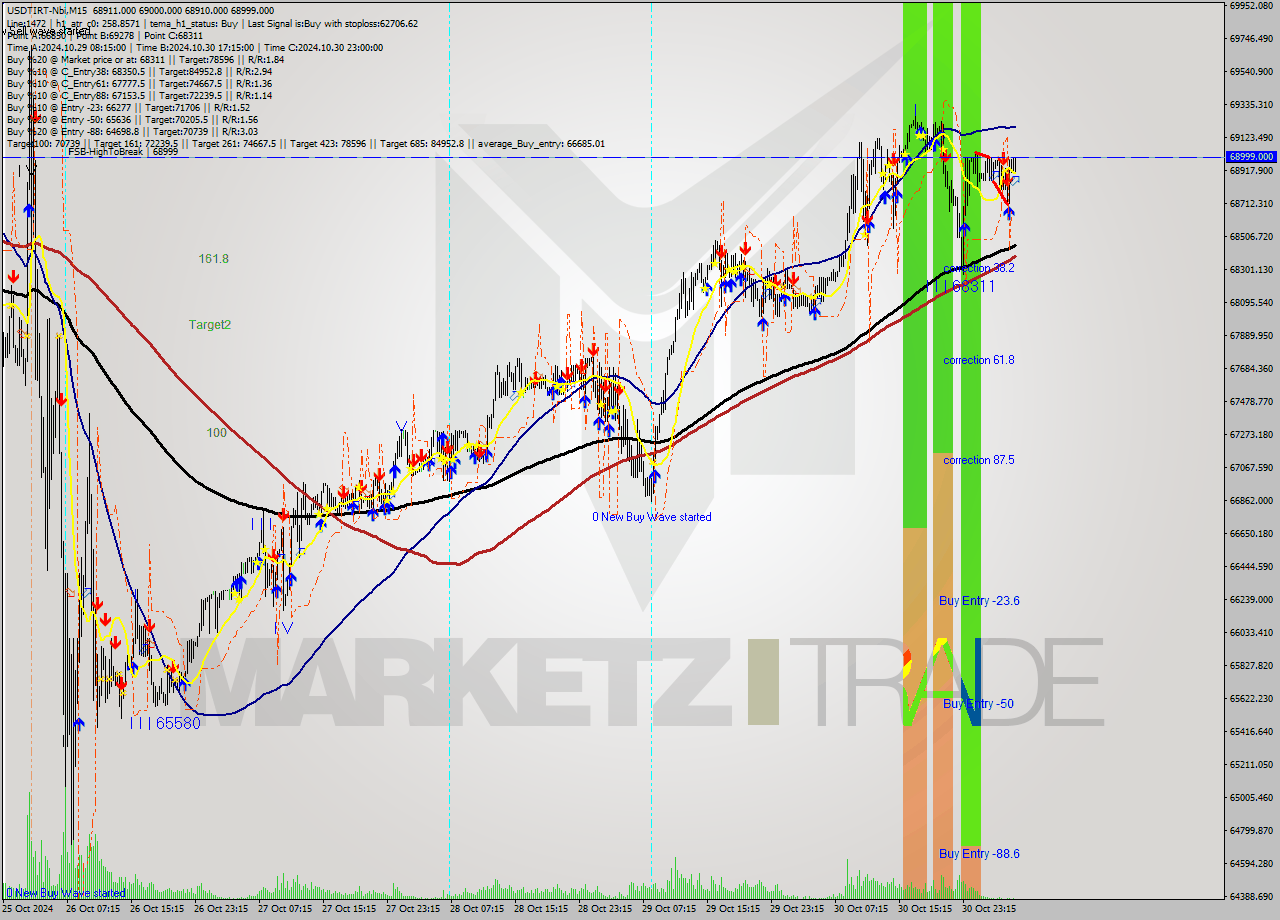Click price axis value 68506.770
Image resolution: width=1280 pixels, height=920 pixels.
pyautogui.click(x=1251, y=236)
